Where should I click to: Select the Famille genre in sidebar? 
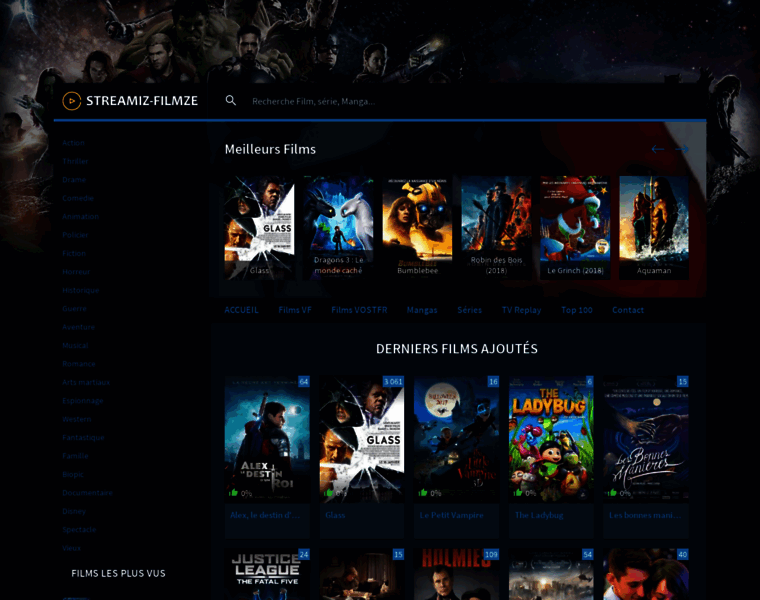tap(75, 456)
